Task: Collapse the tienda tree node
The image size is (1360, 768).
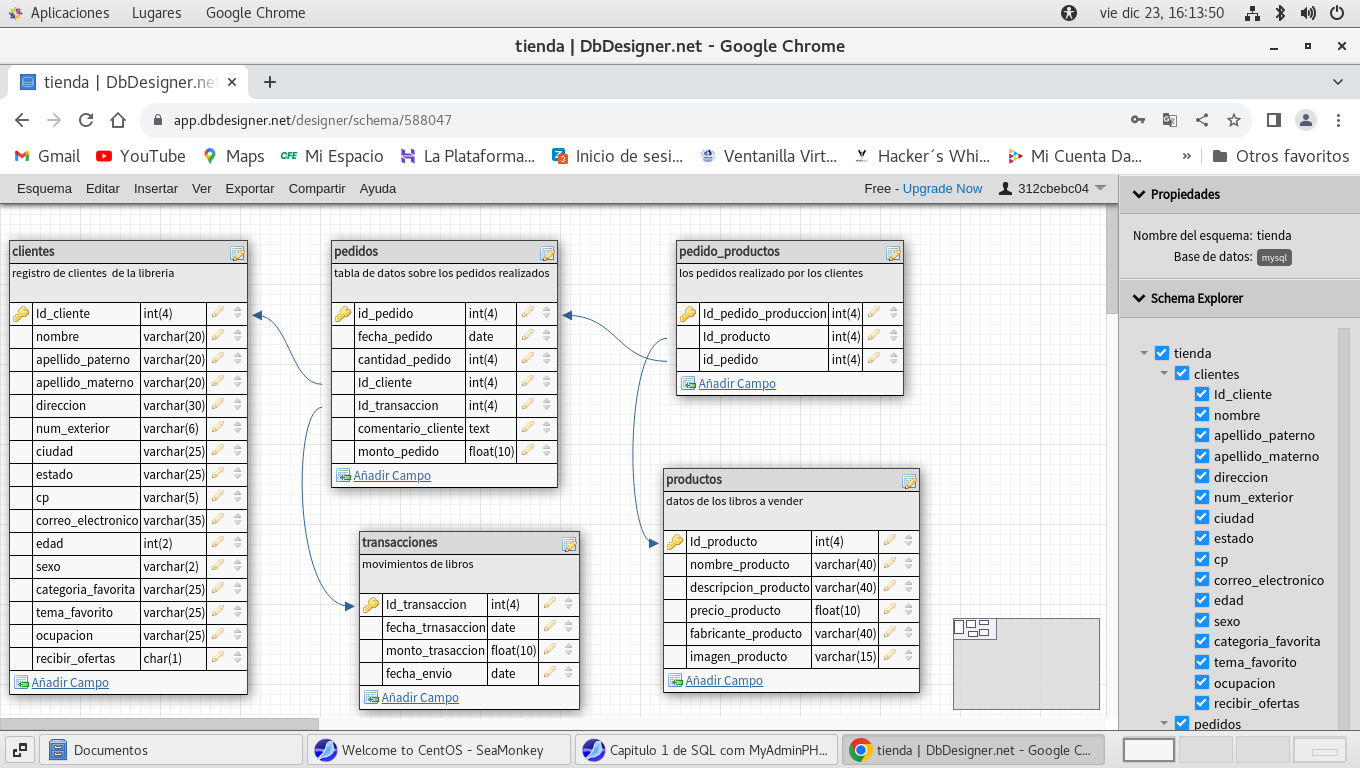Action: click(1144, 353)
